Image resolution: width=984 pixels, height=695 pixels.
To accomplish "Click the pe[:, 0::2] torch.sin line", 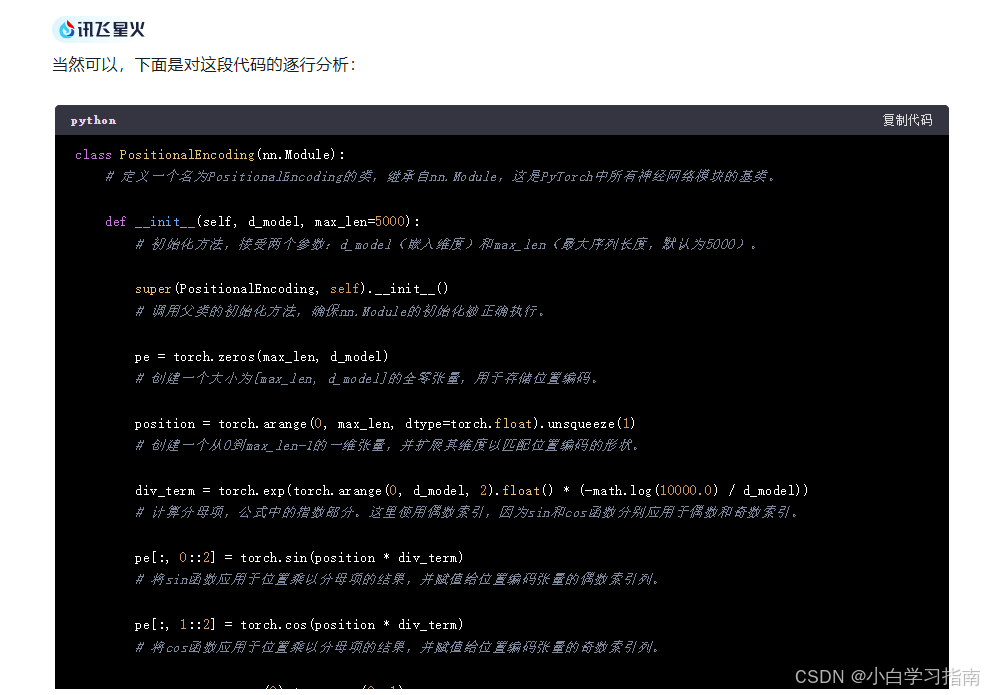I will coord(299,558).
